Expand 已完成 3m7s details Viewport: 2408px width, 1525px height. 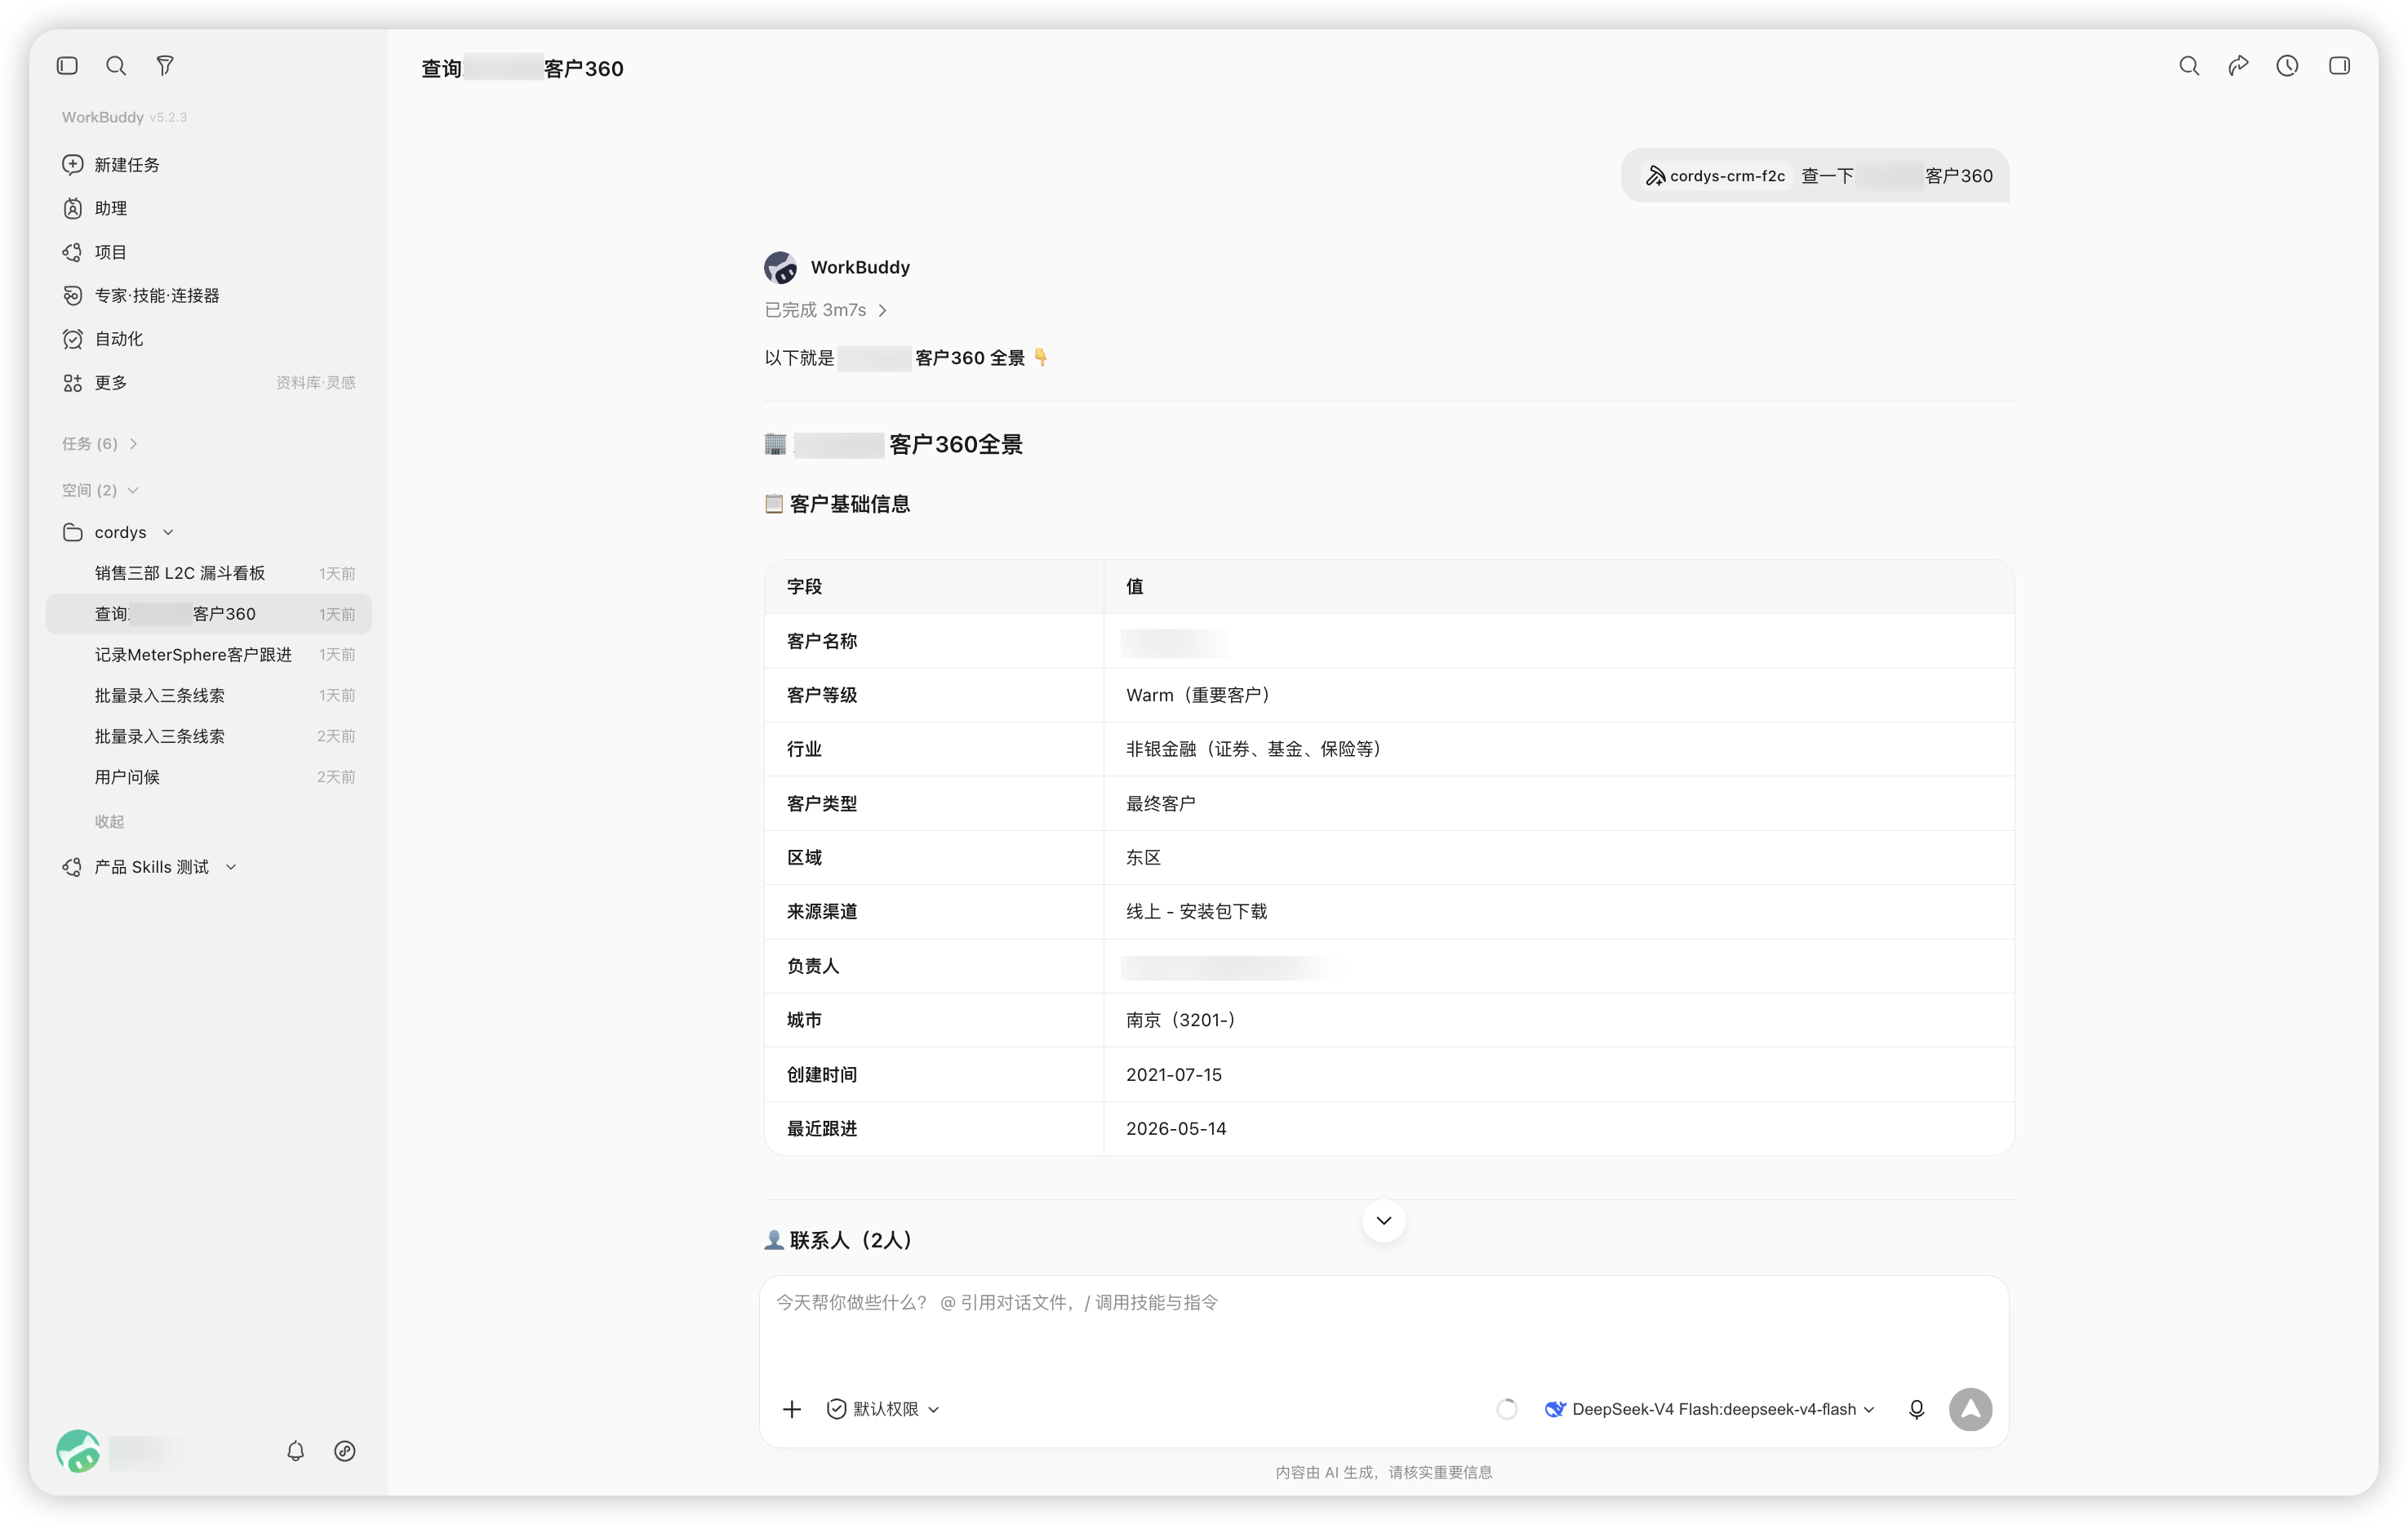tap(826, 310)
